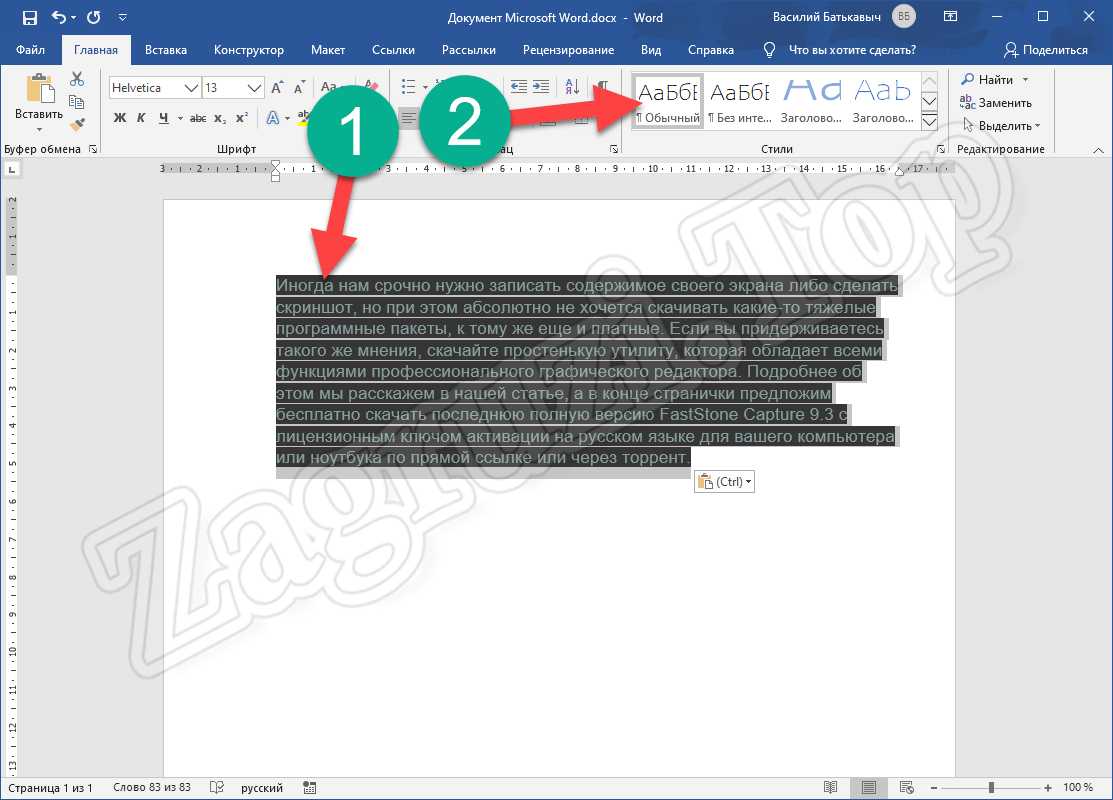Go to the Рассылки tab
The height and width of the screenshot is (800, 1113).
tap(468, 50)
